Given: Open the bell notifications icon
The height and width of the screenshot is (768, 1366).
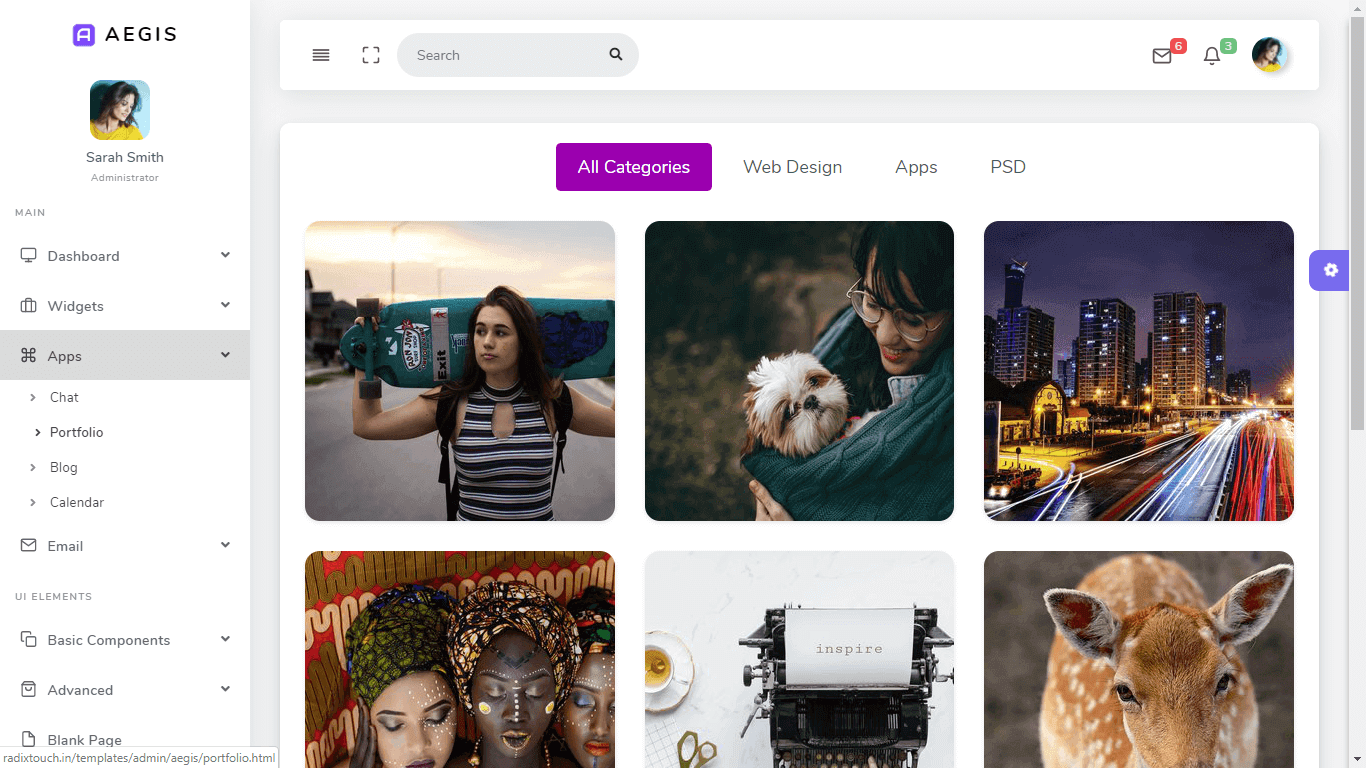Looking at the screenshot, I should click(x=1212, y=56).
